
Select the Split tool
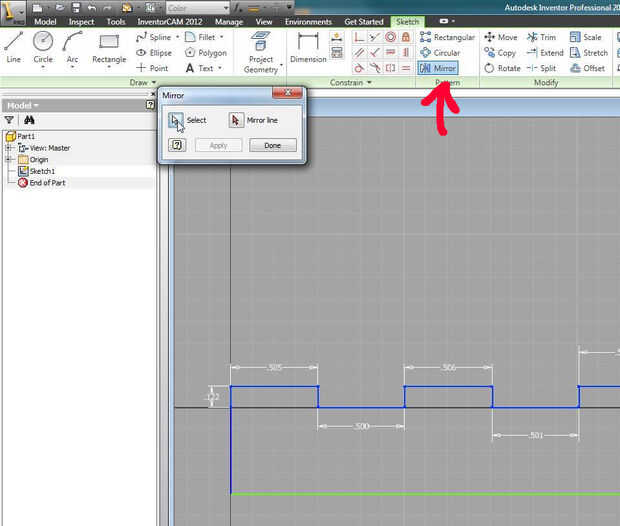pos(541,68)
